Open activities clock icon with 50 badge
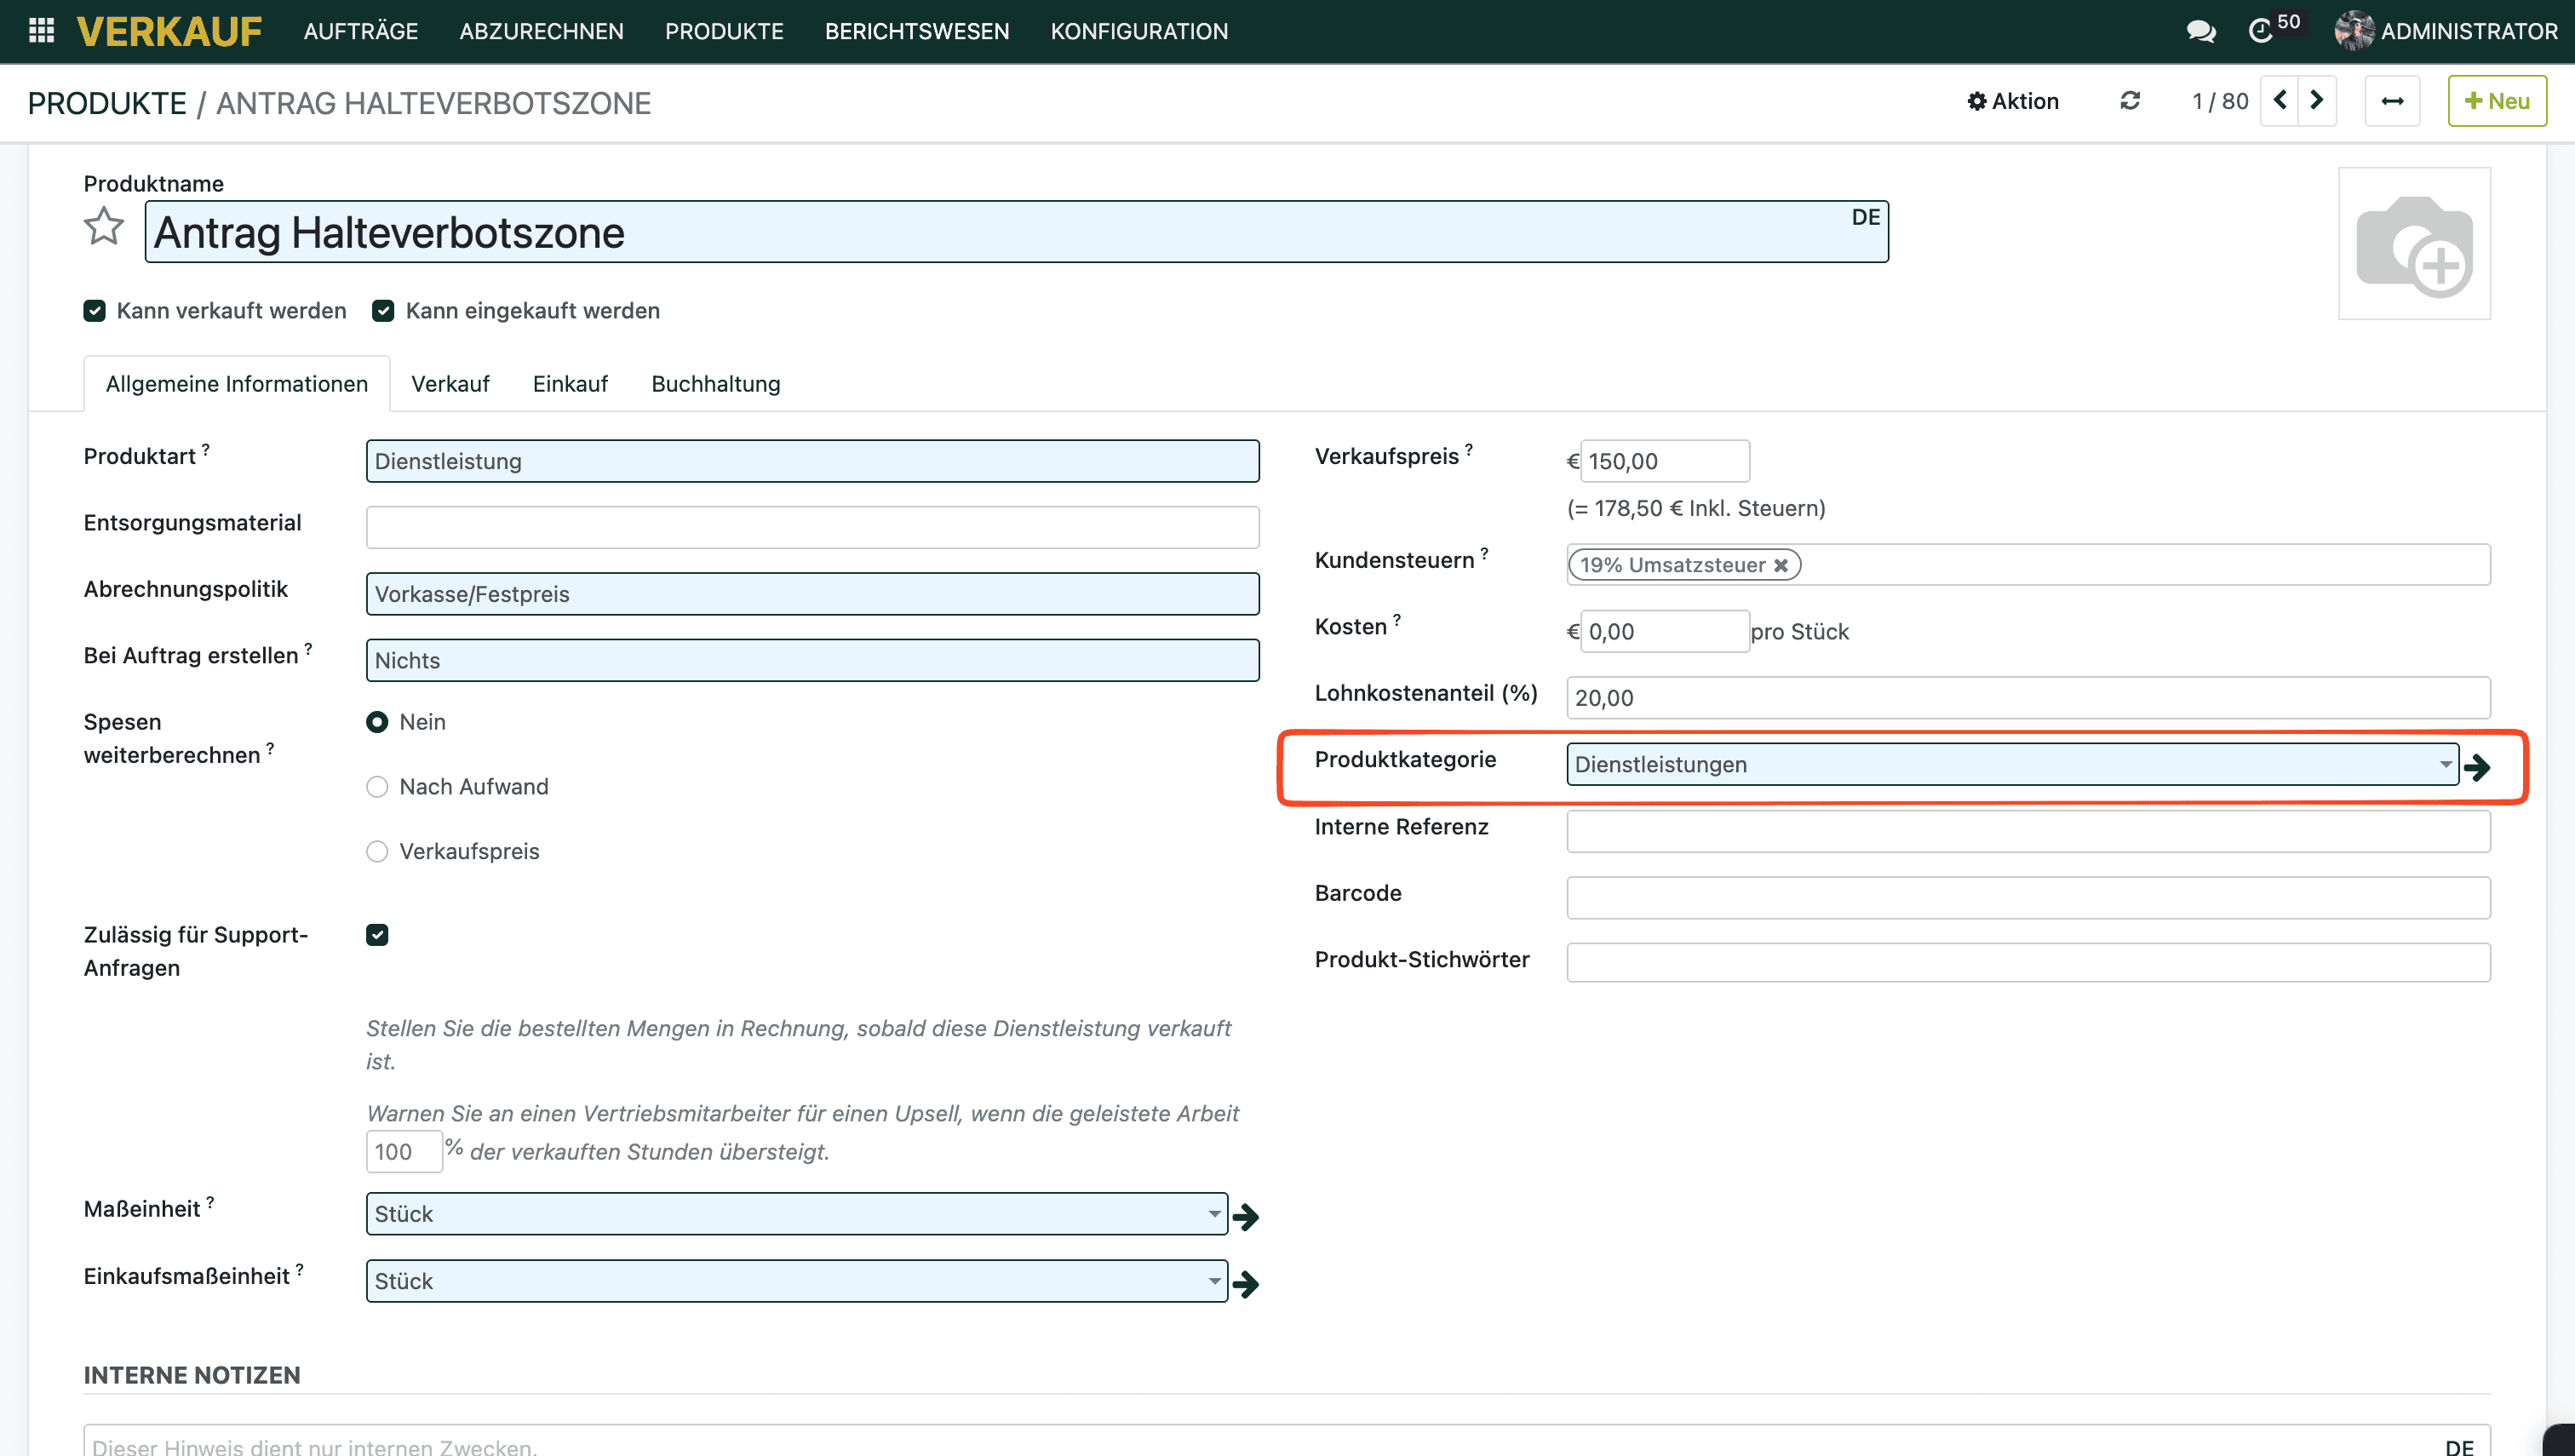The height and width of the screenshot is (1456, 2575). [x=2262, y=31]
